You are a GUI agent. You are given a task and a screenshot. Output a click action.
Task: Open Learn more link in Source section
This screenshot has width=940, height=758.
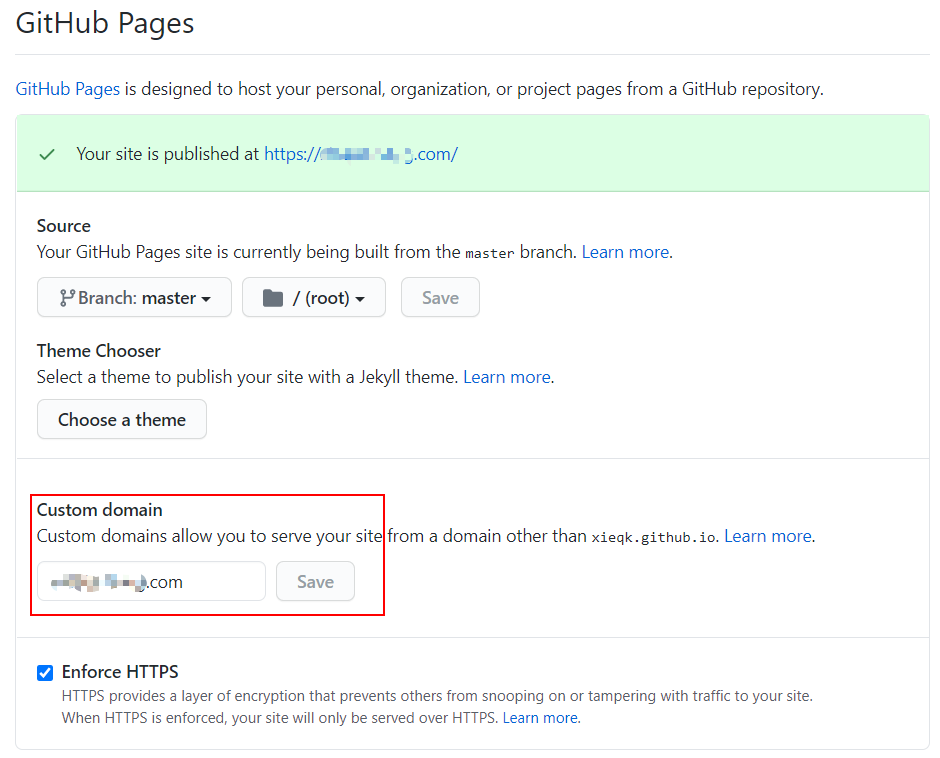(625, 252)
